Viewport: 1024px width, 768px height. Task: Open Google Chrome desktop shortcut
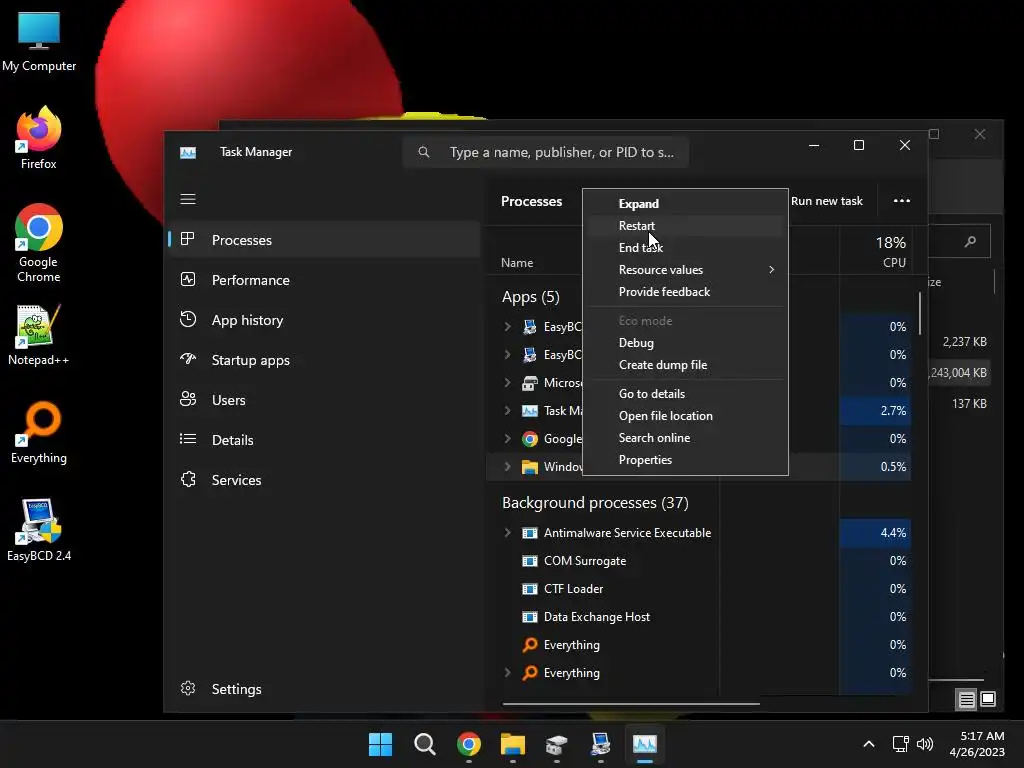[x=39, y=243]
